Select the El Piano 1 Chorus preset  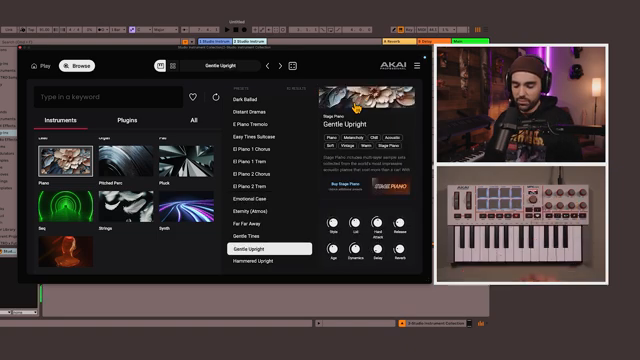coord(251,149)
